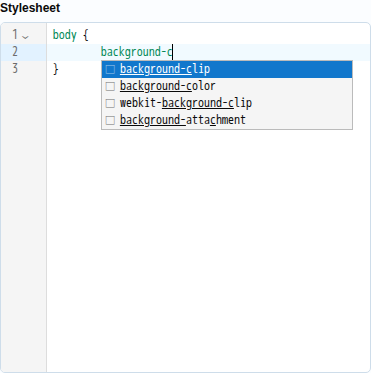Choose background-color from the suggestion list
This screenshot has width=371, height=373.
227,86
